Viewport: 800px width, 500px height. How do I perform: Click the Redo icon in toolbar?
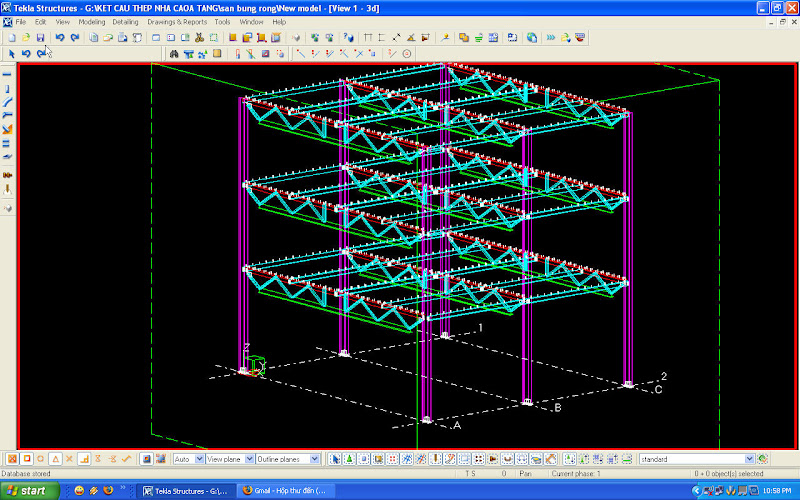pos(75,37)
